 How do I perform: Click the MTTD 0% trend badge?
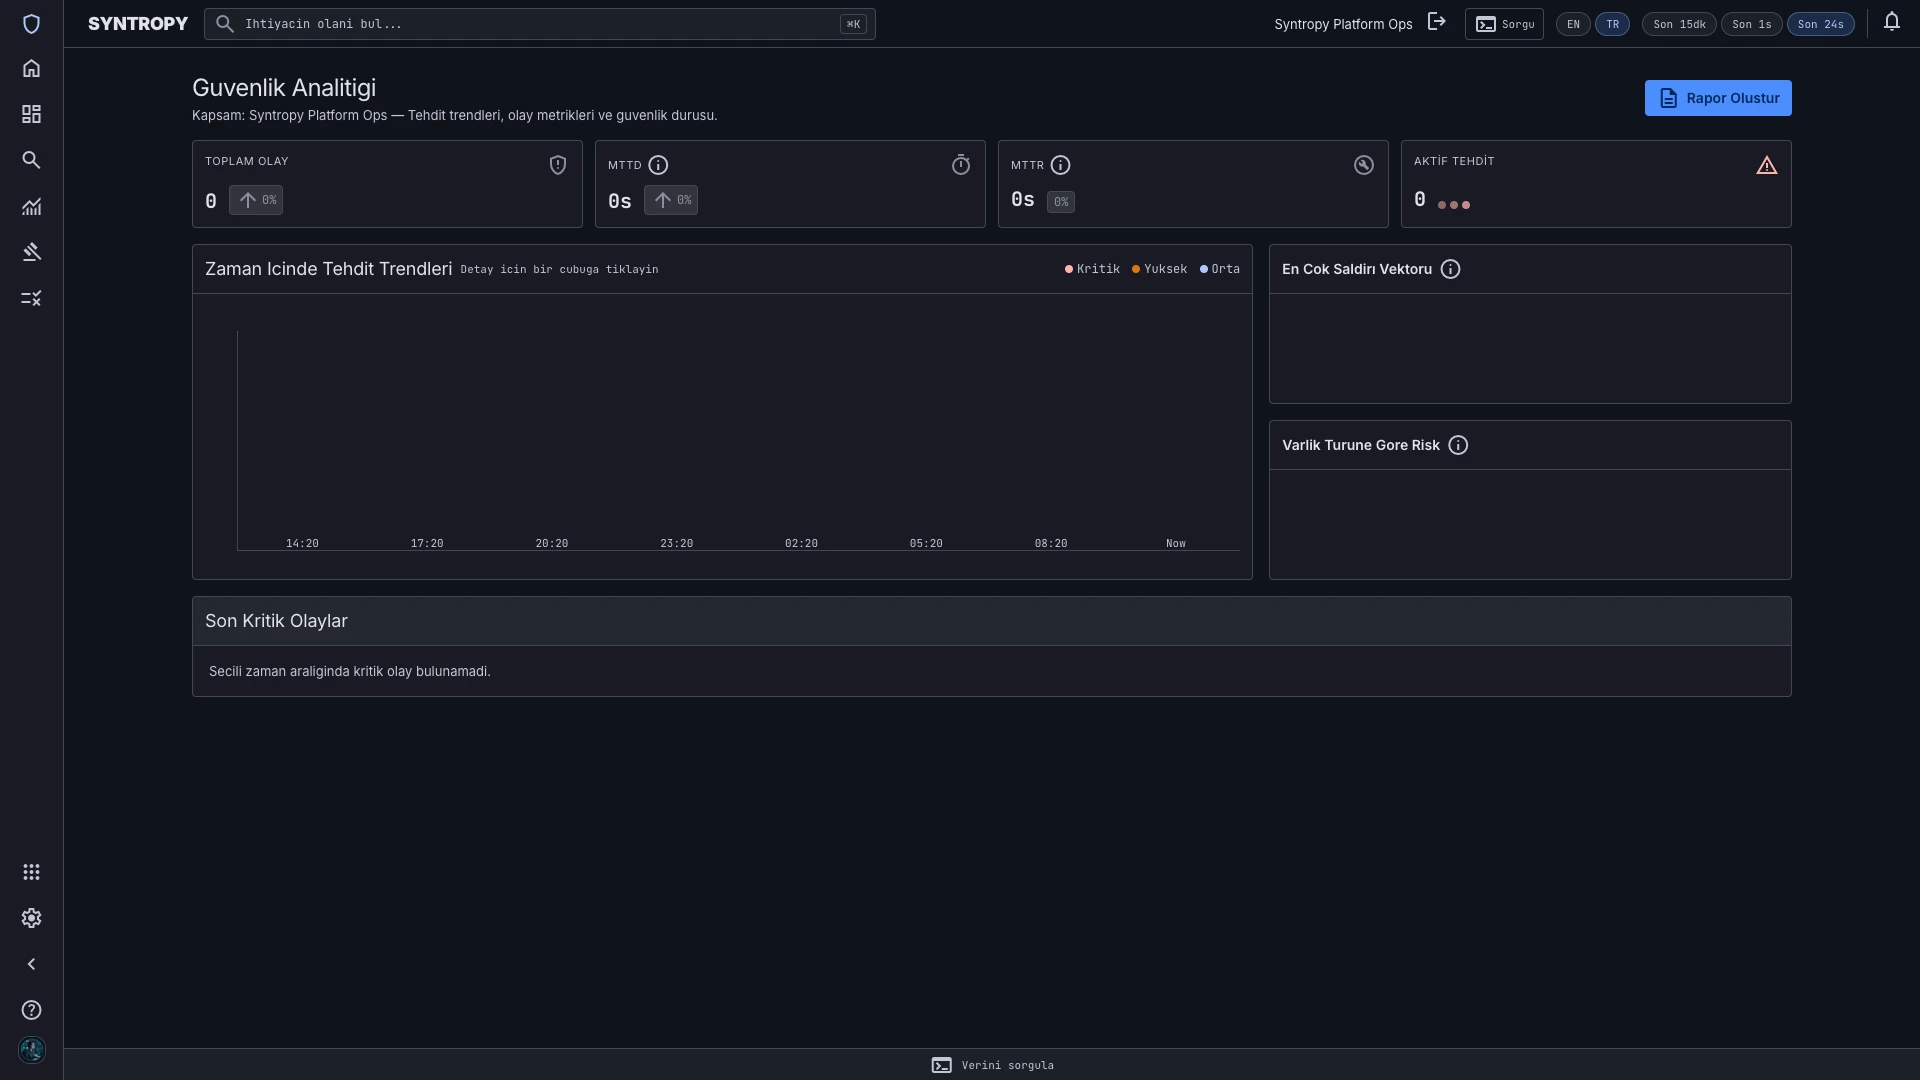(x=671, y=200)
